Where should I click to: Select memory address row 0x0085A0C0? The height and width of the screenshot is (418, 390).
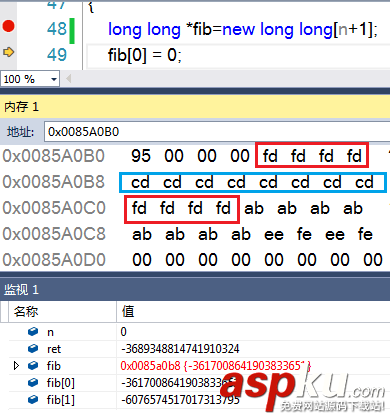click(x=54, y=208)
